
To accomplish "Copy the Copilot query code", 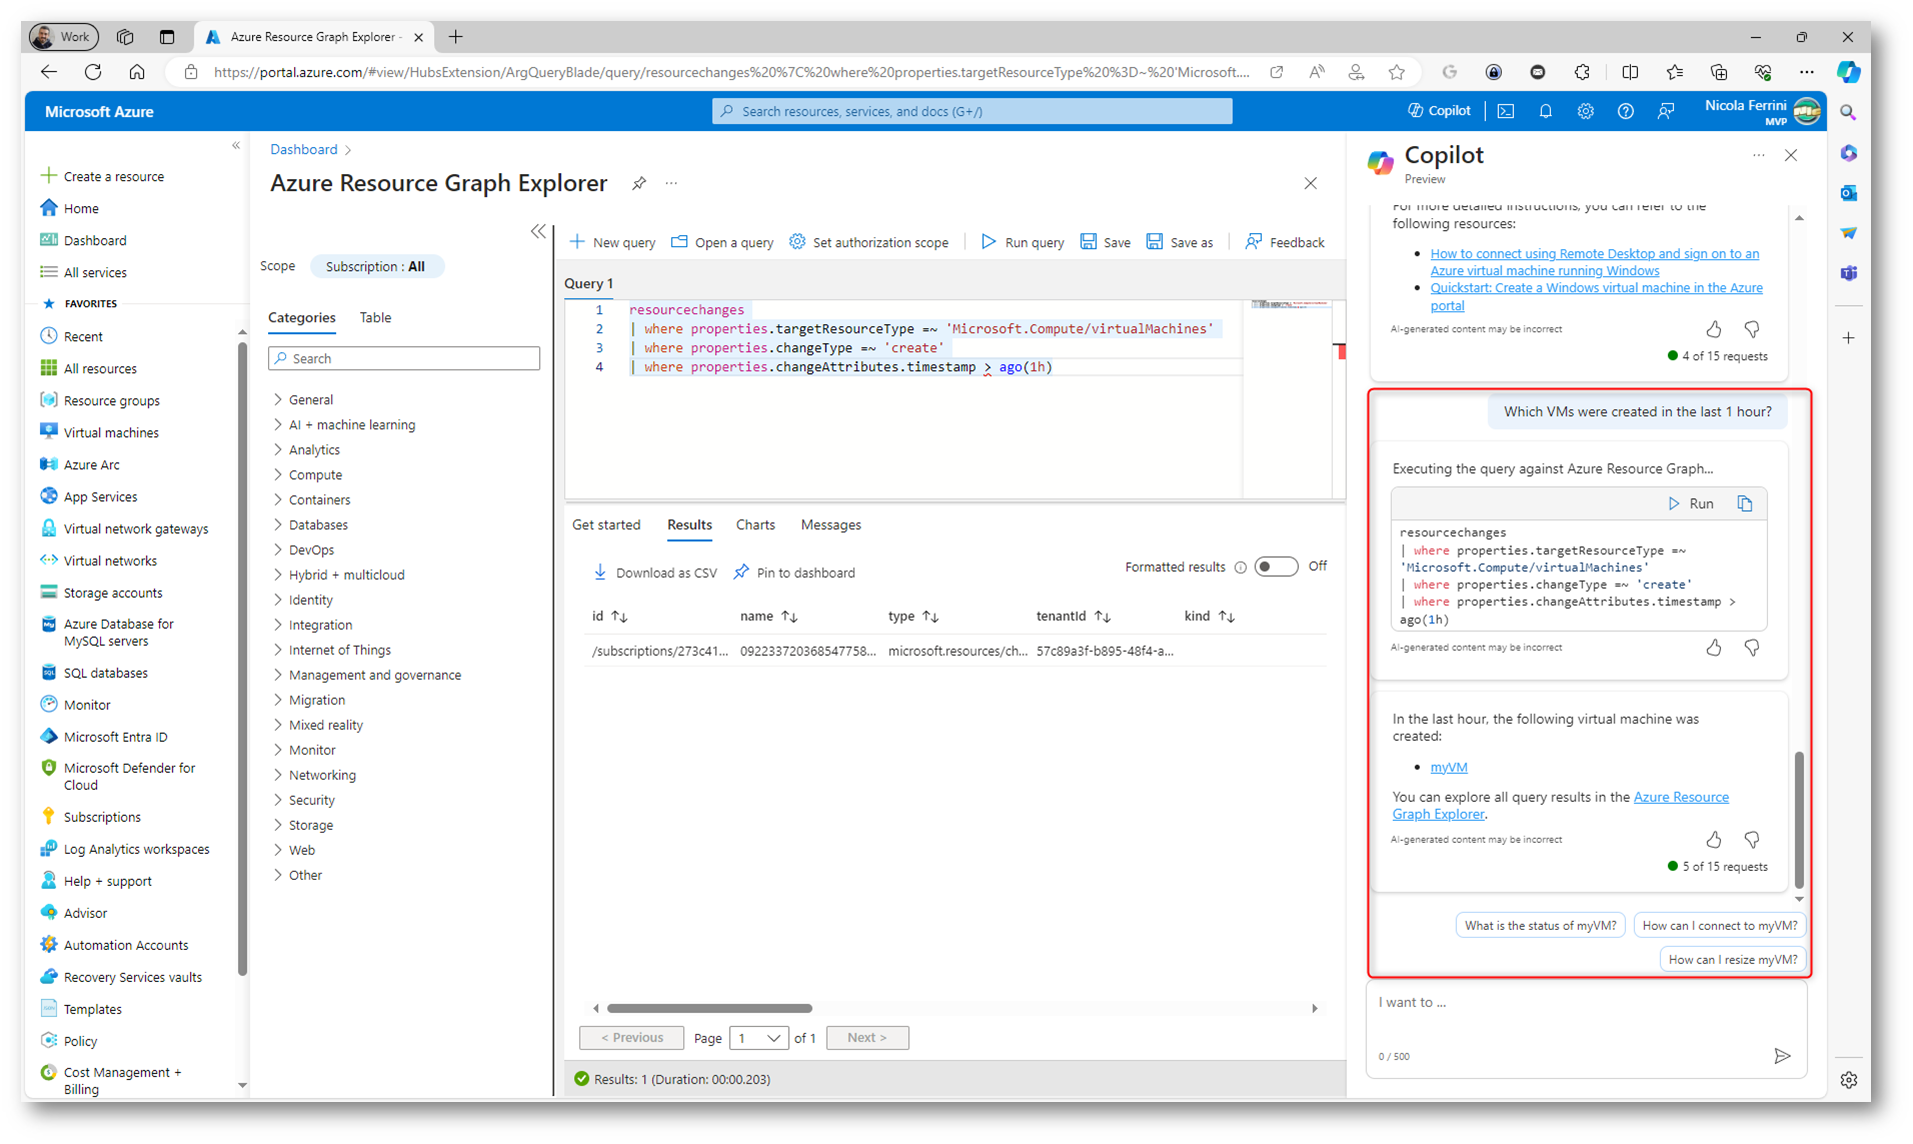I will (x=1745, y=504).
